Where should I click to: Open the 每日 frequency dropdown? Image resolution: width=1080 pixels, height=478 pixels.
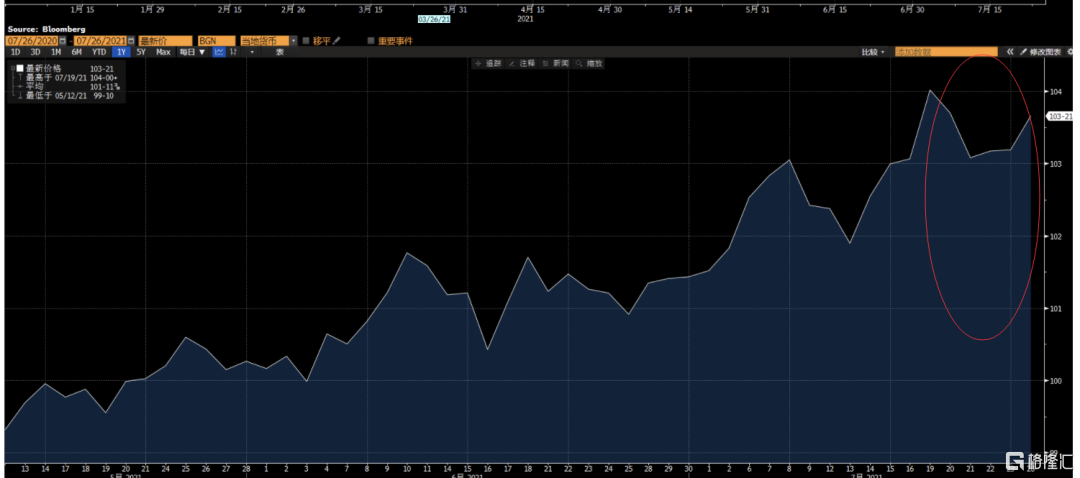191,52
